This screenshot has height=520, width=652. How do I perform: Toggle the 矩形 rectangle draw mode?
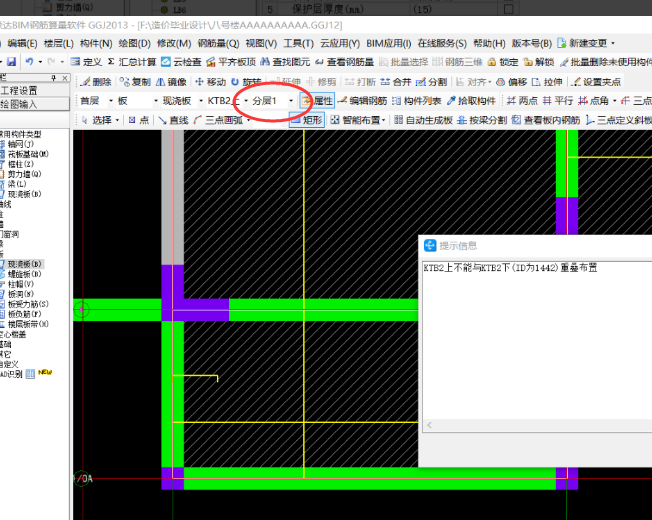point(307,120)
